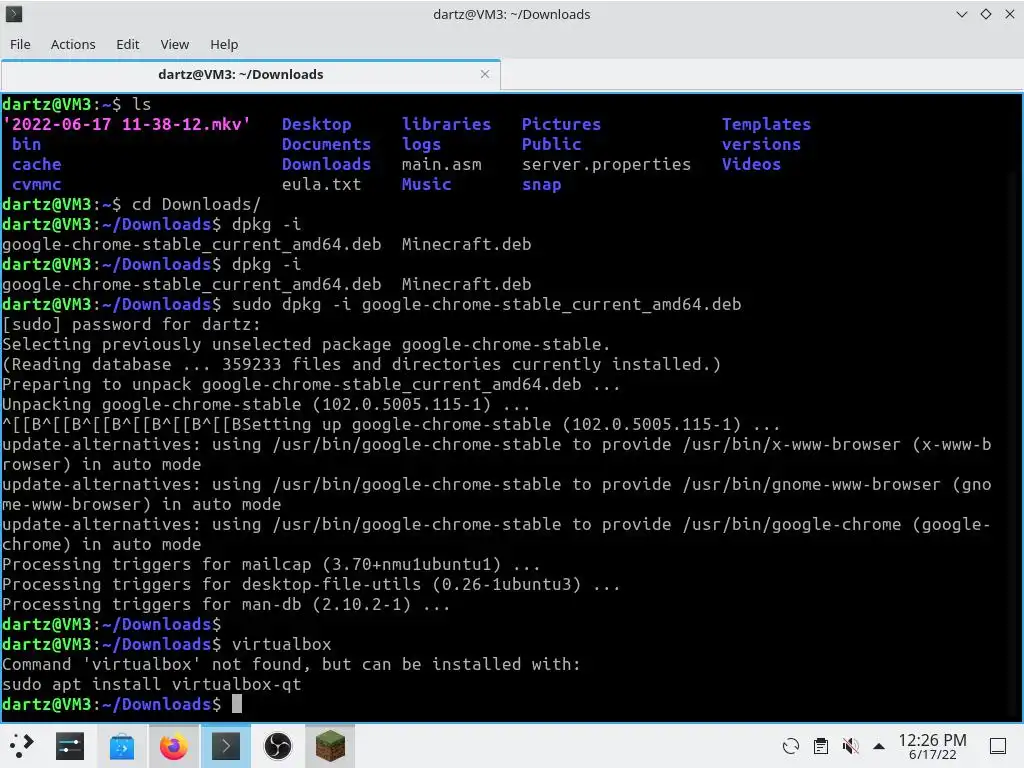Click the updates tray icon
1024x768 pixels.
pos(791,746)
